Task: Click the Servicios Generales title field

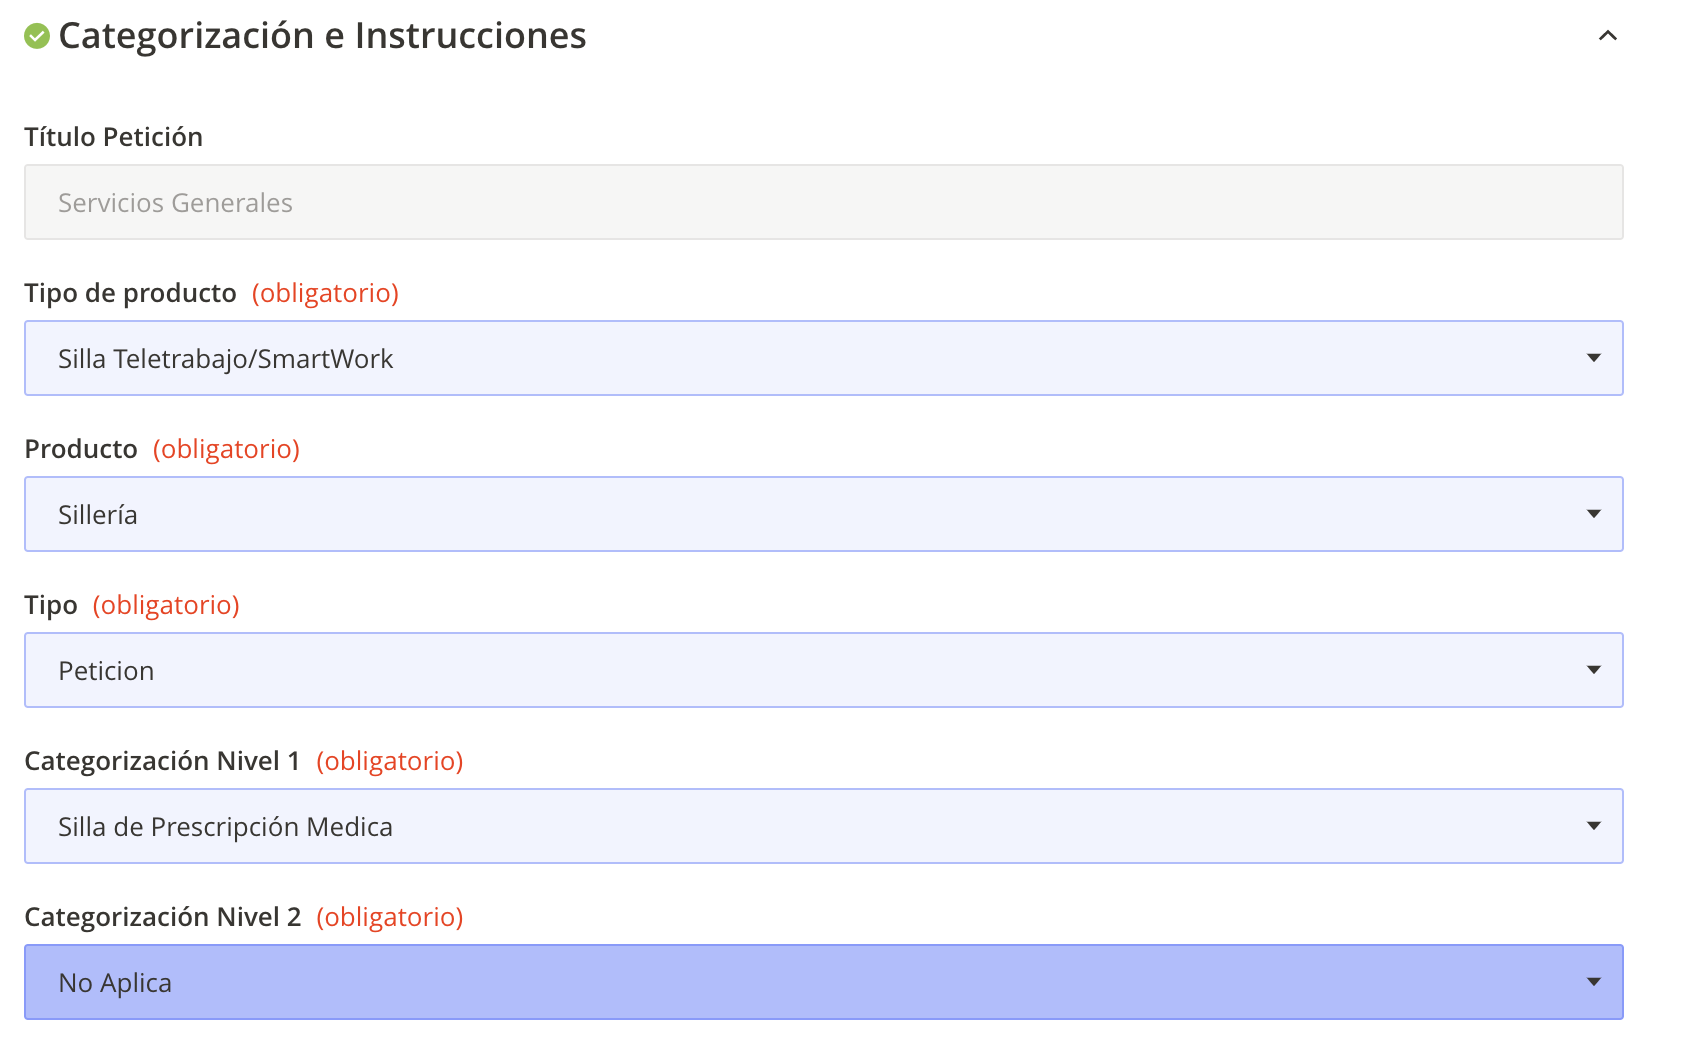Action: [x=822, y=202]
